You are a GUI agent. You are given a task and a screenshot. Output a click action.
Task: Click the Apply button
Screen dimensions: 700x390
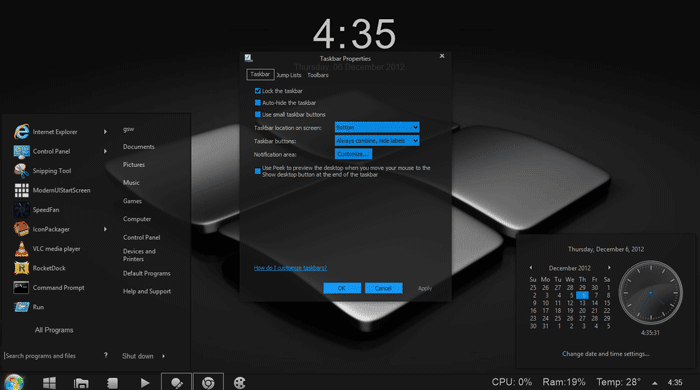(425, 288)
